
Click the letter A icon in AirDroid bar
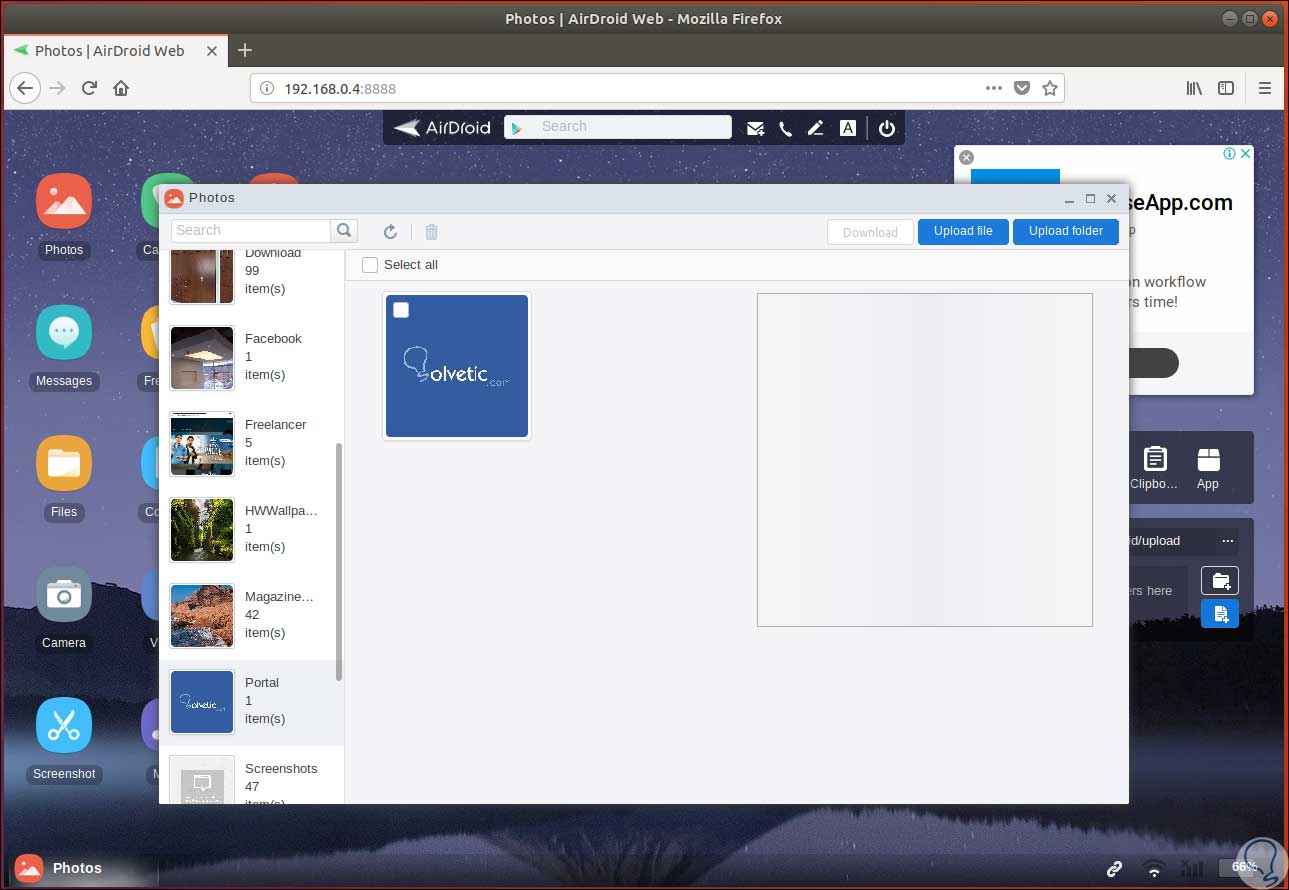click(x=848, y=128)
